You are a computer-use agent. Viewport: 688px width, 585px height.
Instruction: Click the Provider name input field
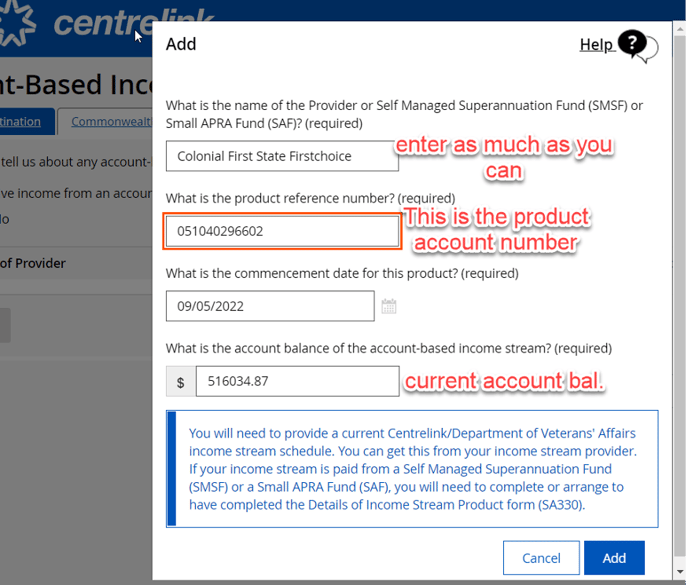(281, 156)
